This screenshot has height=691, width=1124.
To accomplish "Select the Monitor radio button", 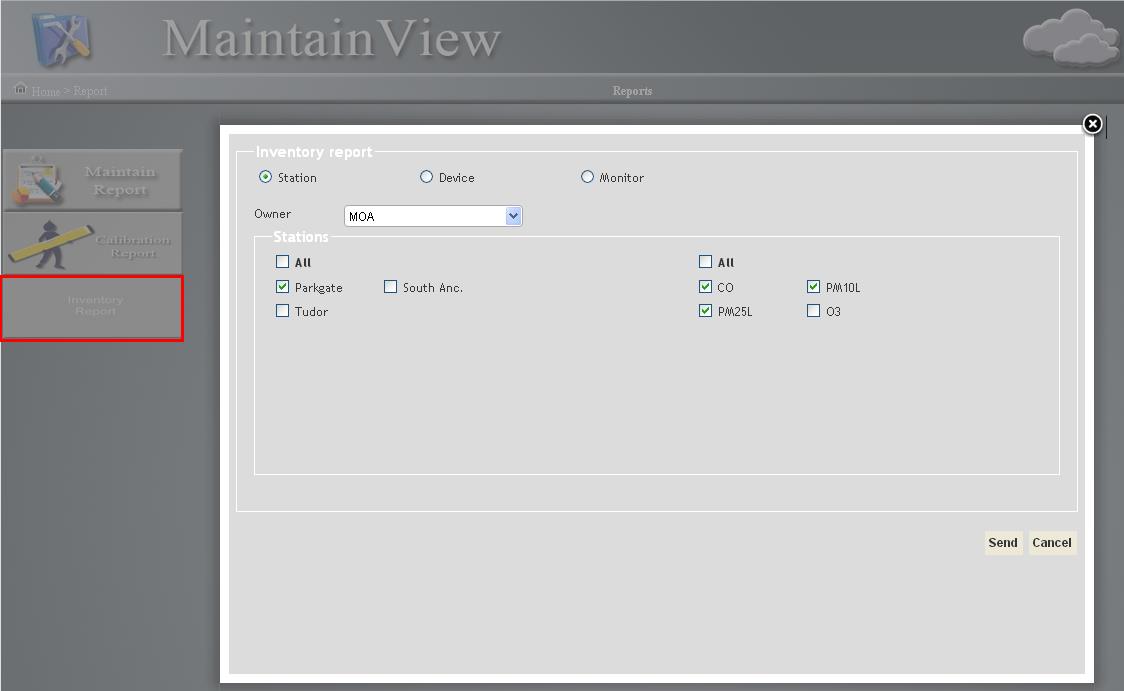I will pos(587,177).
